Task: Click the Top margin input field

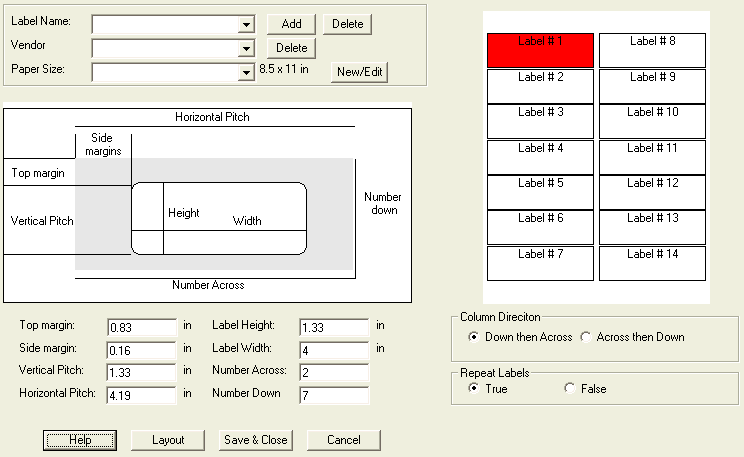Action: (x=141, y=327)
